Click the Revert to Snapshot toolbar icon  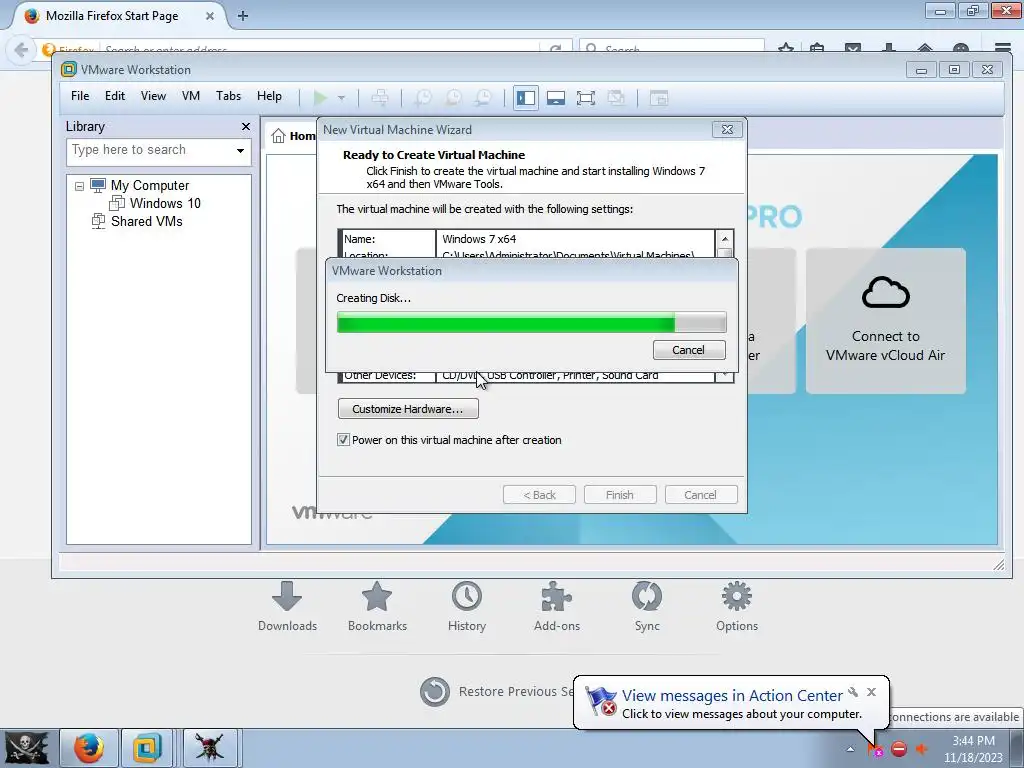click(453, 98)
